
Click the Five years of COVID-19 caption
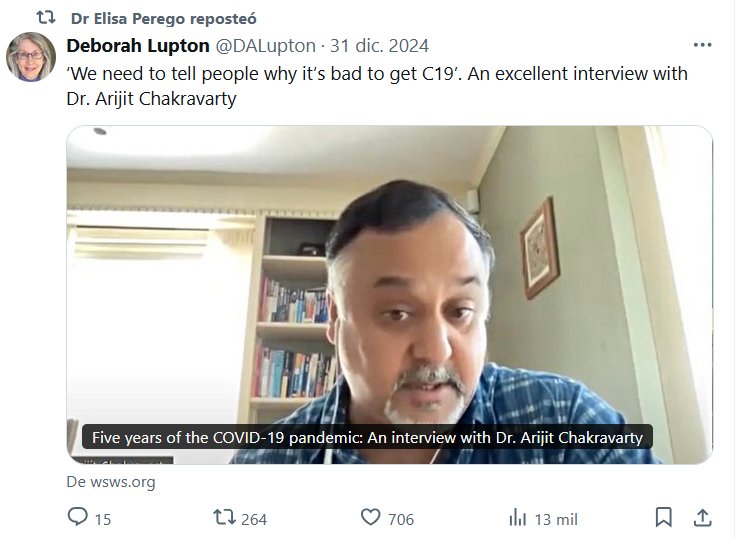point(367,438)
